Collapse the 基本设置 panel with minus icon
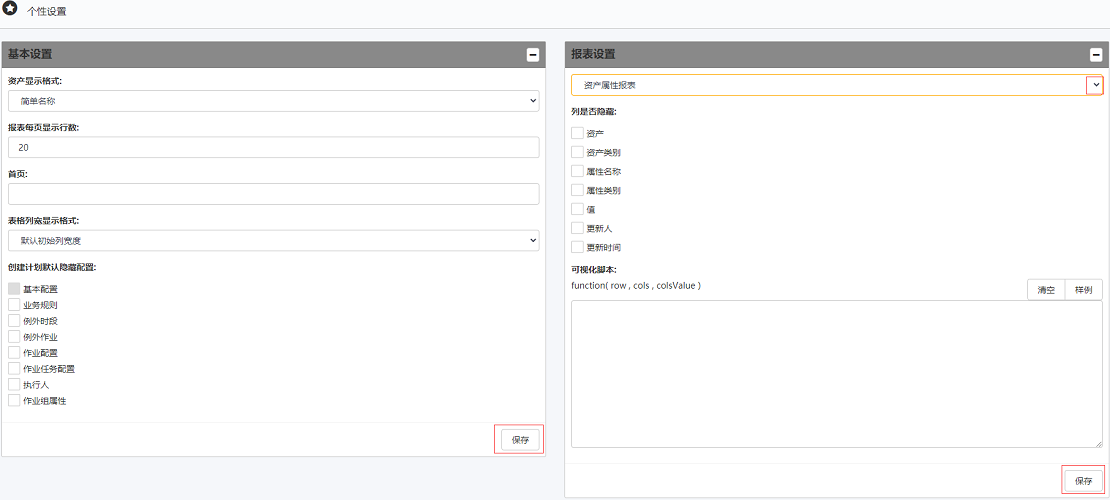Image resolution: width=1110 pixels, height=500 pixels. (533, 55)
